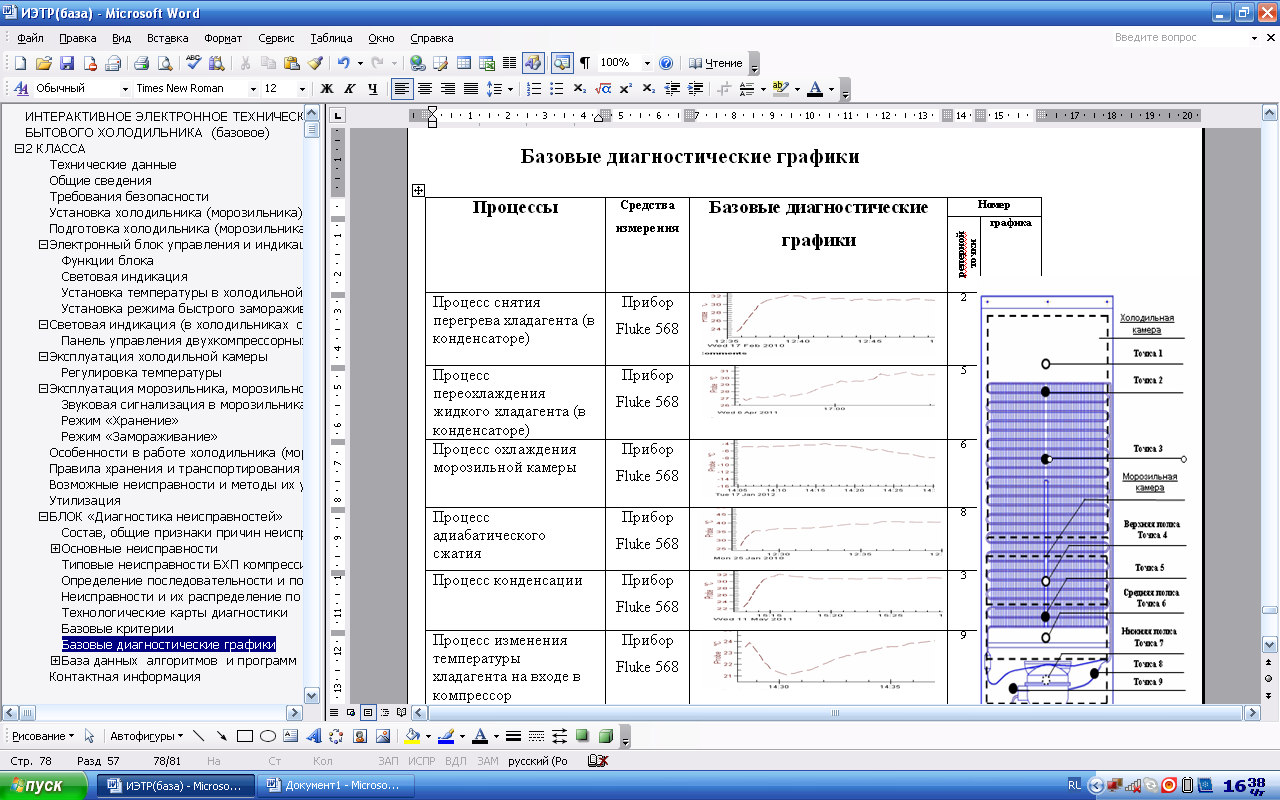Screen dimensions: 1280x800
Task: Open the Word Help question icon
Action: tap(666, 63)
